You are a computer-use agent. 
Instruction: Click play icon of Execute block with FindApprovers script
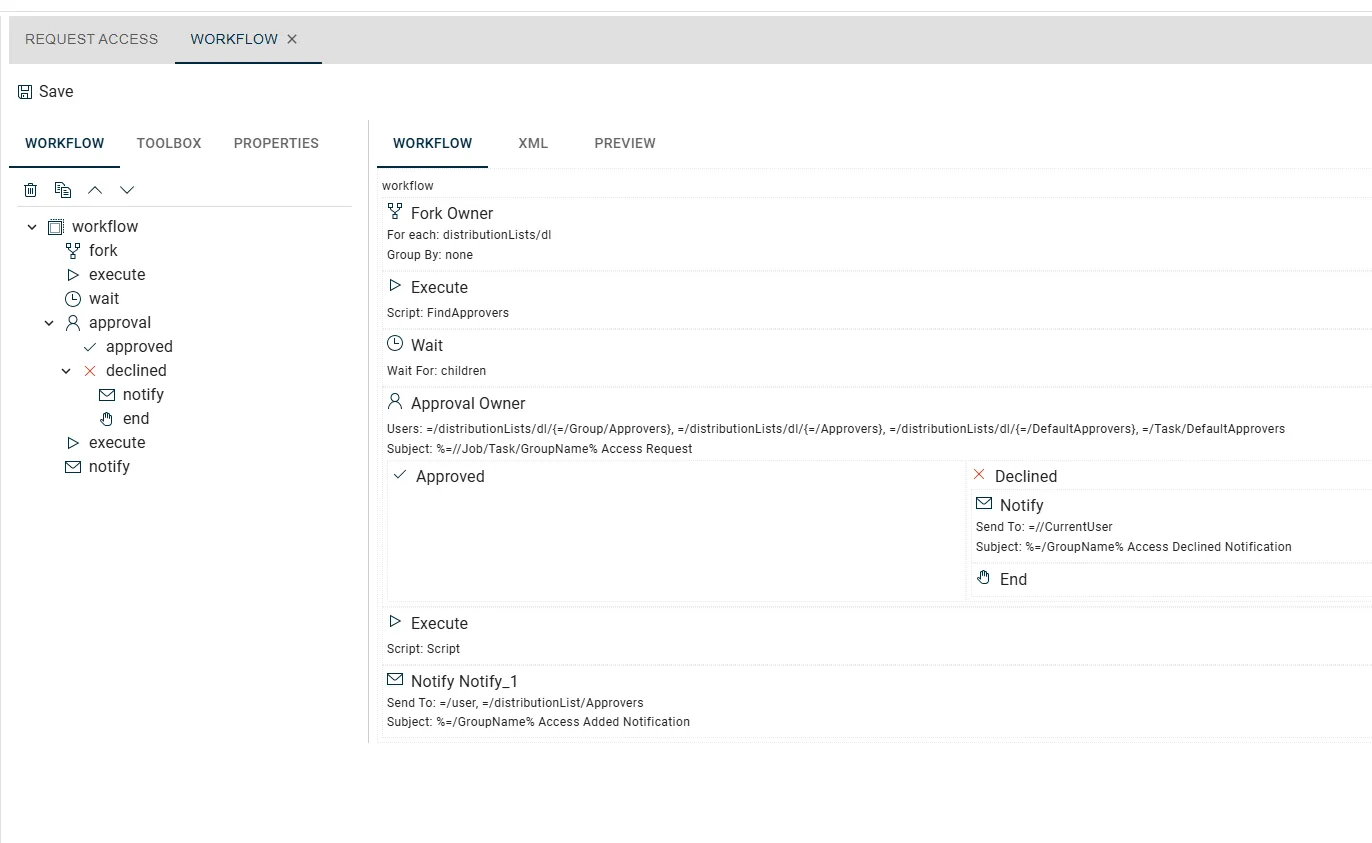[395, 286]
